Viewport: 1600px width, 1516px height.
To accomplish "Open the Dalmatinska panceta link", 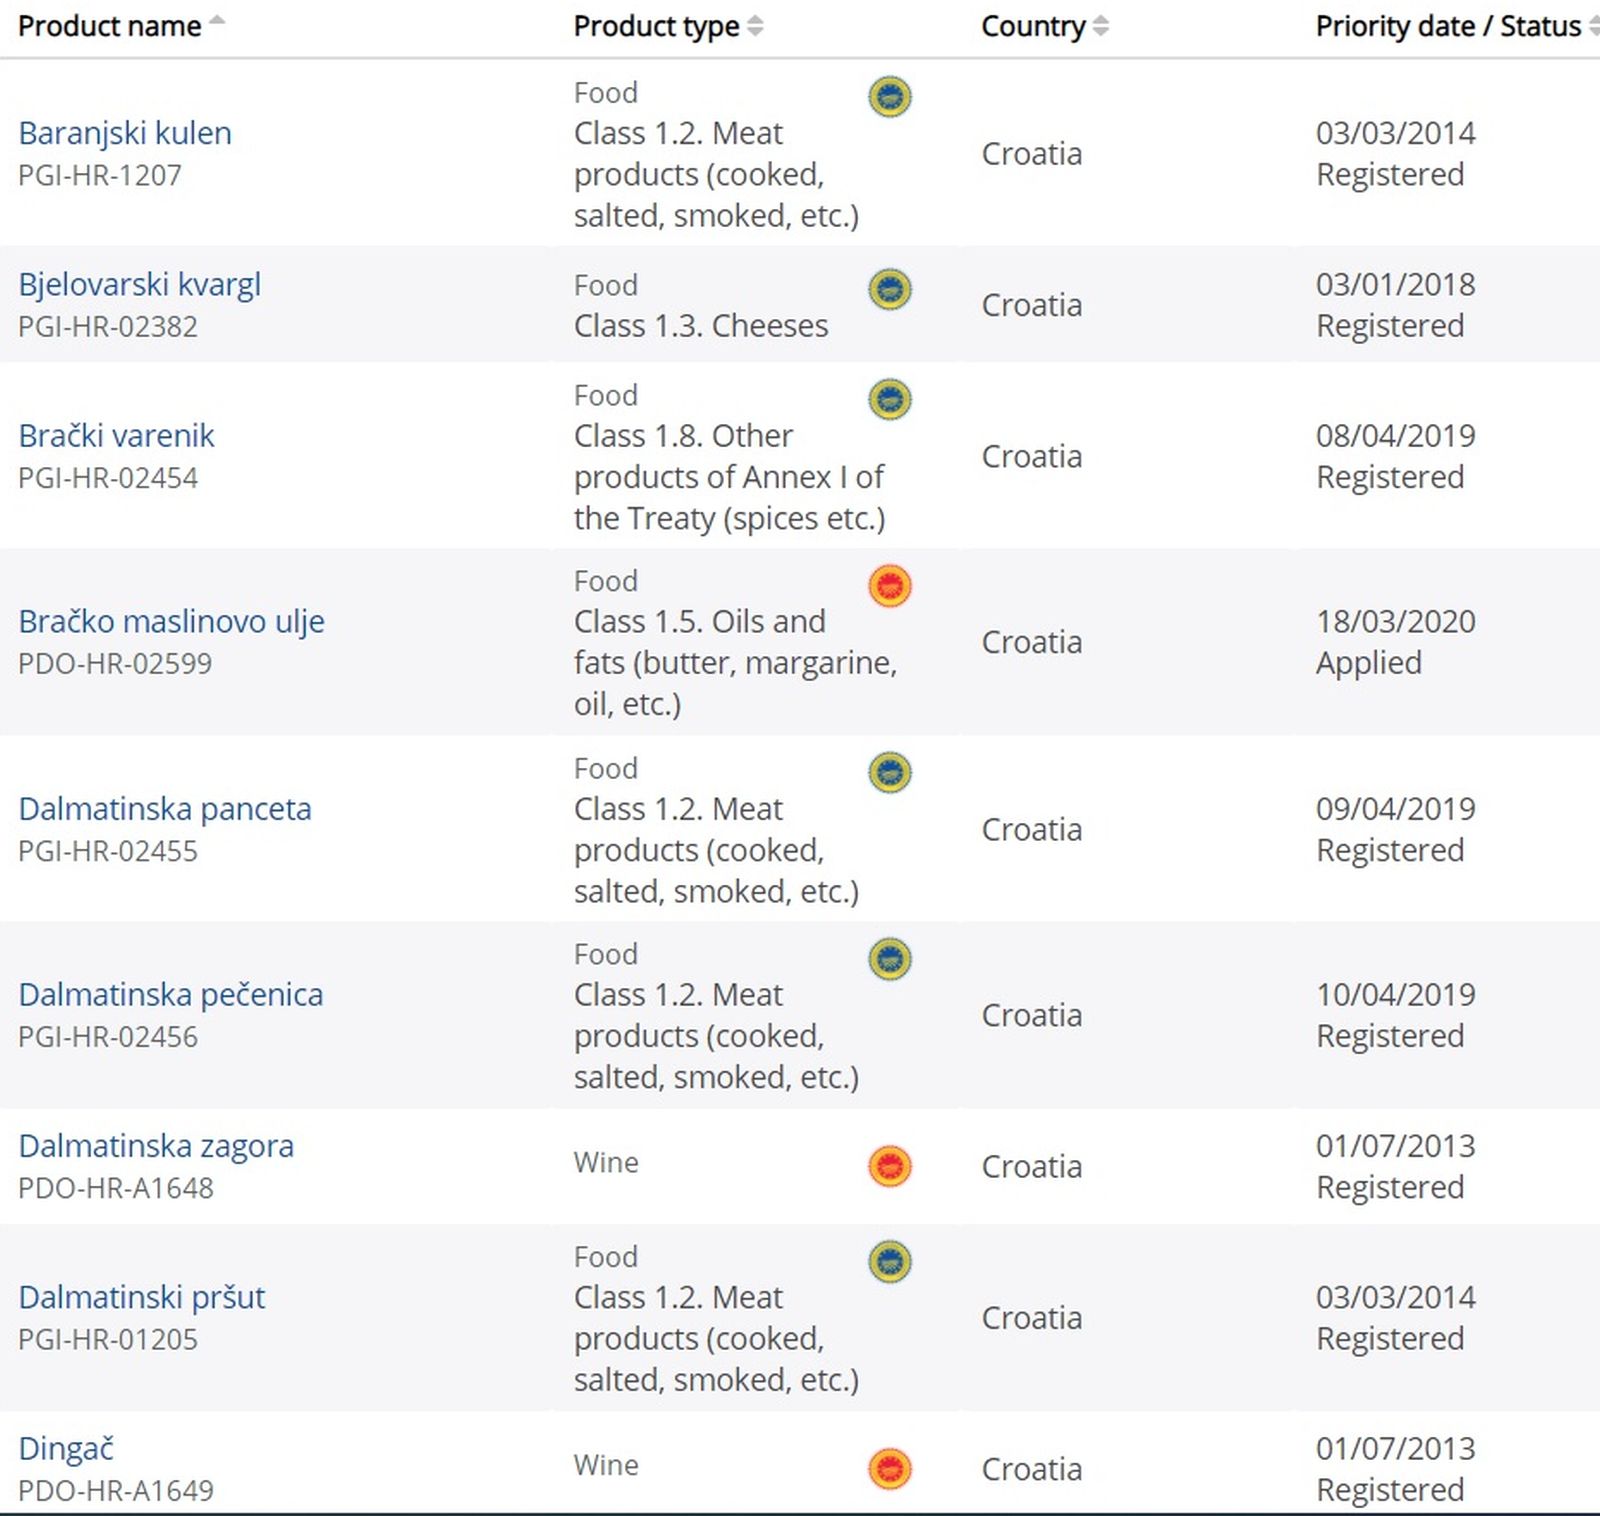I will pyautogui.click(x=165, y=809).
